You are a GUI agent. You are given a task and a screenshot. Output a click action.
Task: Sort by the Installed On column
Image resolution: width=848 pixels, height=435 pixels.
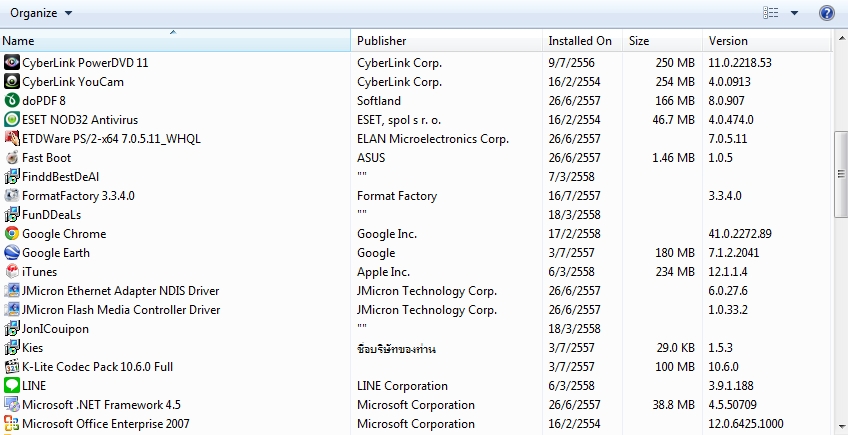tap(583, 41)
